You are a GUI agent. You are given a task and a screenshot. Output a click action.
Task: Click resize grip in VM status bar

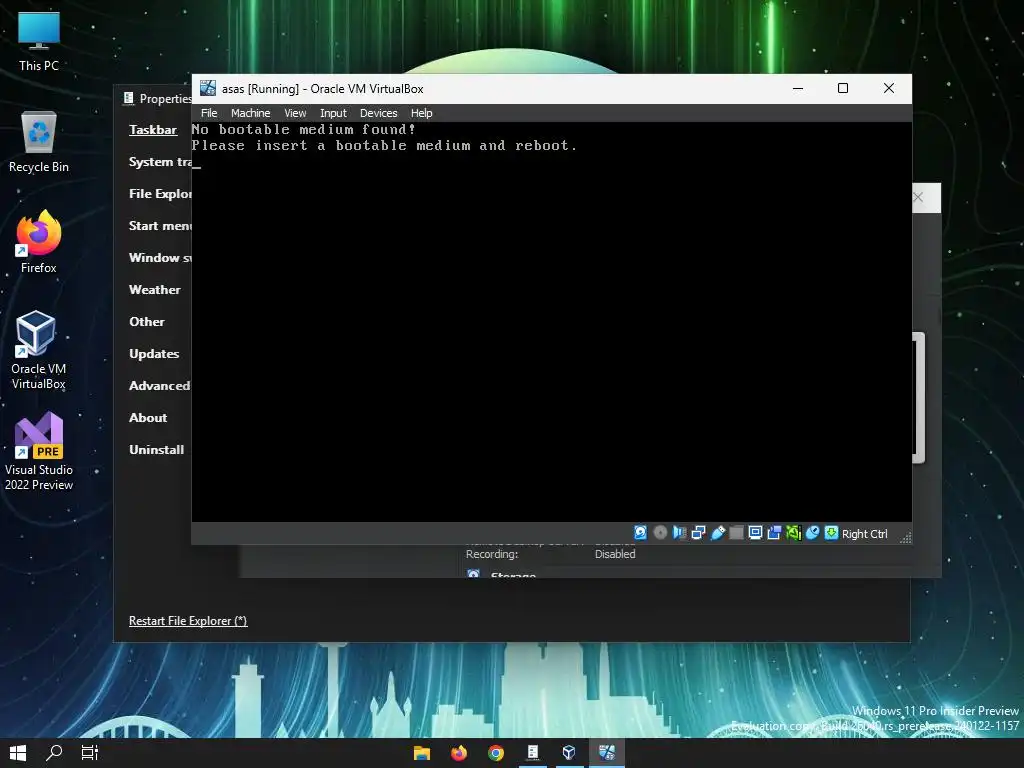(905, 537)
